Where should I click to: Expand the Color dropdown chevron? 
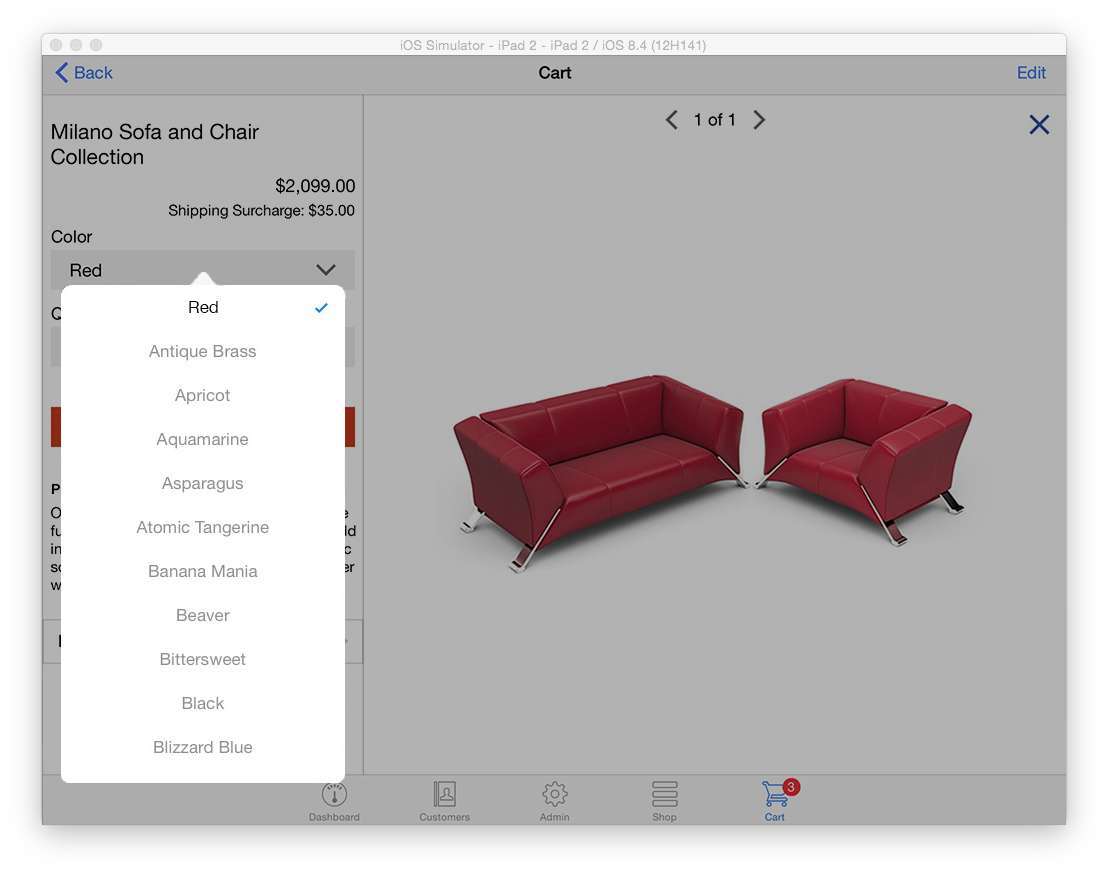pyautogui.click(x=326, y=270)
